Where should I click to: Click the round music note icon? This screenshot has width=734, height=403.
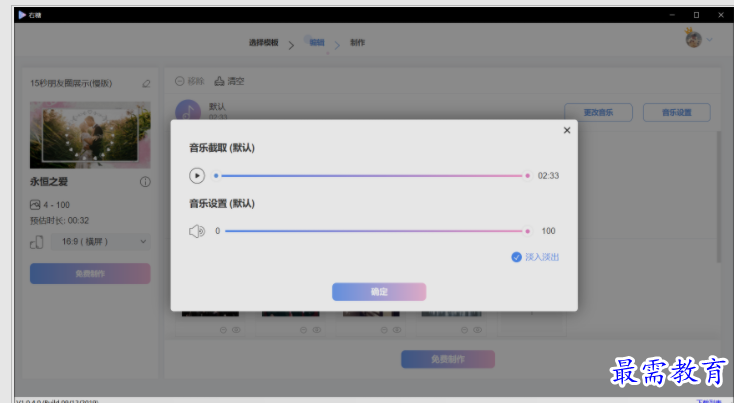(x=188, y=112)
